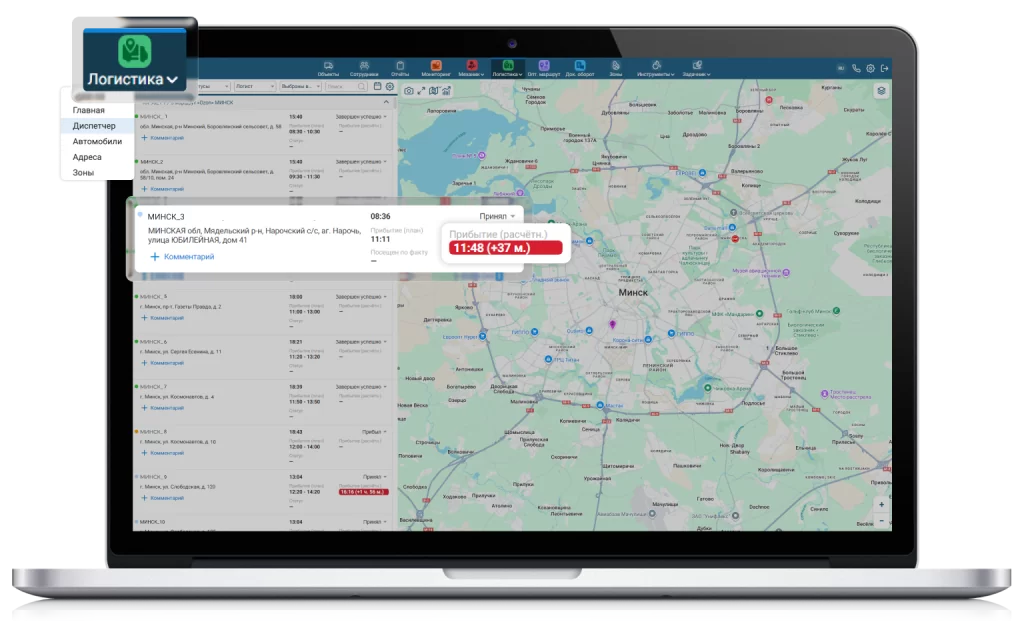Open the Мониторинг module icon
The height and width of the screenshot is (640, 1024).
click(436, 68)
